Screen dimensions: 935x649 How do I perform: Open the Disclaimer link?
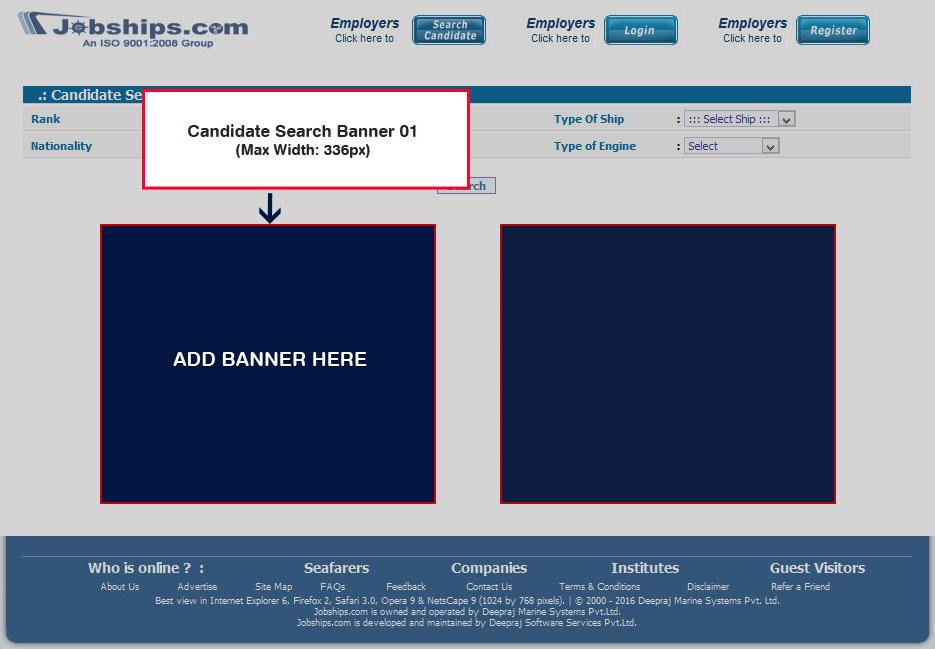coord(708,587)
